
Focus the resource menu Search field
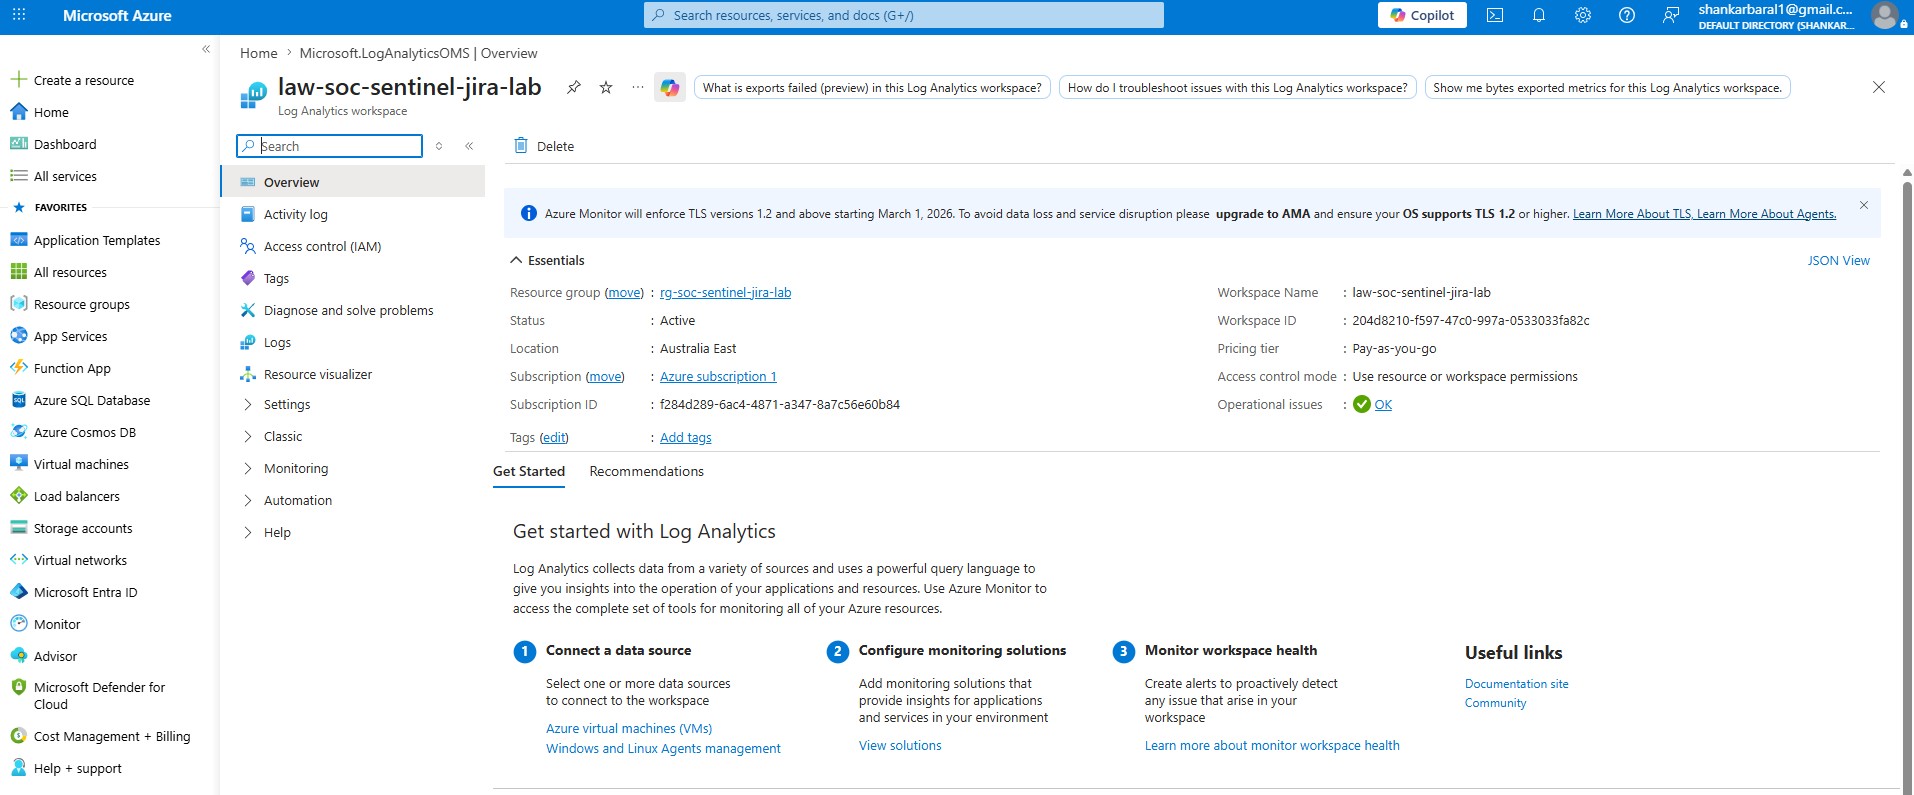(x=330, y=146)
